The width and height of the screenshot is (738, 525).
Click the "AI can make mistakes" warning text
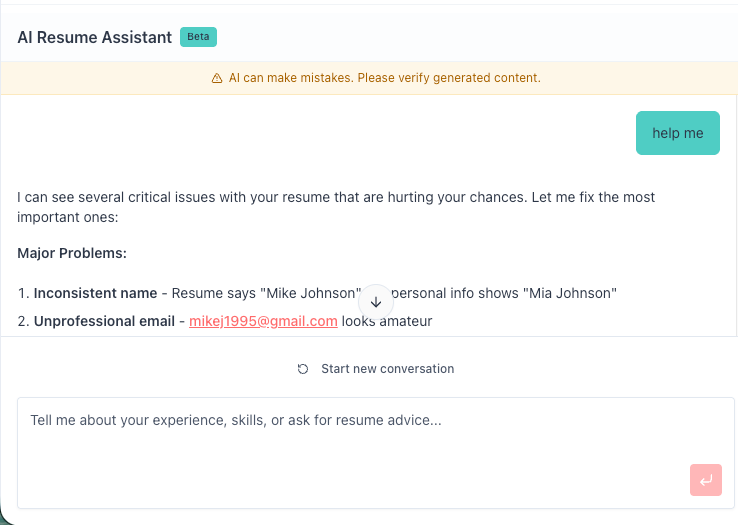pos(384,78)
